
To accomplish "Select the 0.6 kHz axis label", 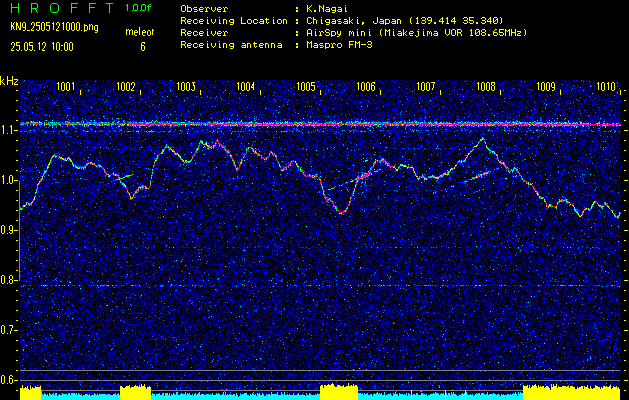I will click(x=8, y=380).
